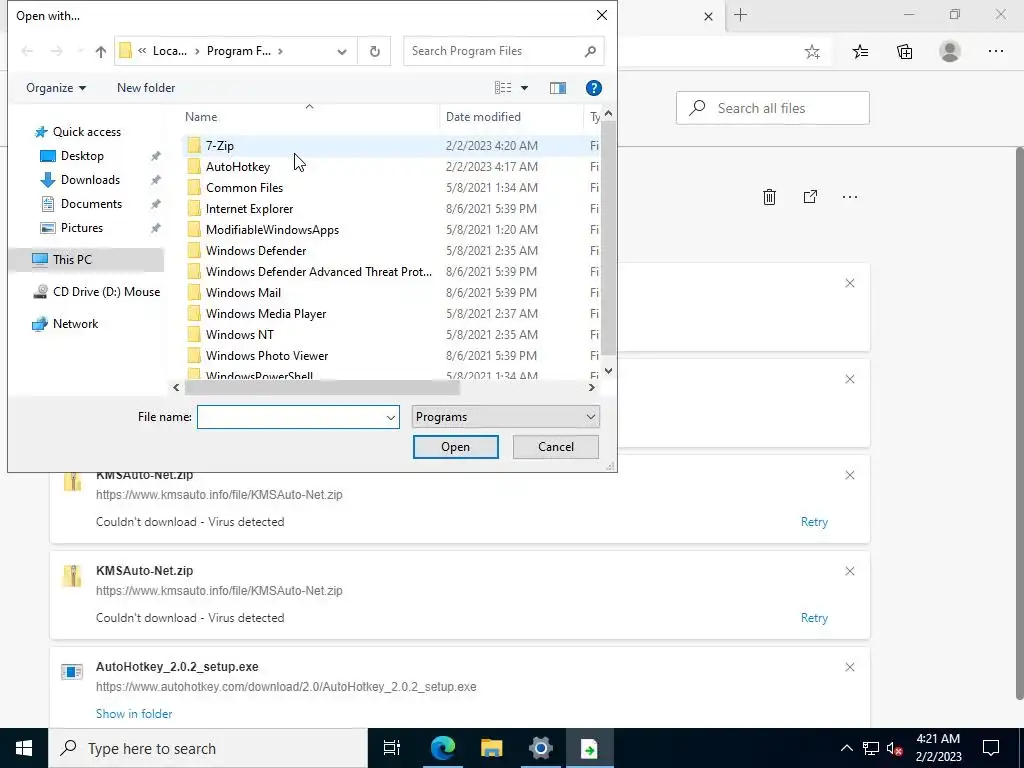The width and height of the screenshot is (1024, 768).
Task: Toggle the preview pane icon
Action: point(558,88)
